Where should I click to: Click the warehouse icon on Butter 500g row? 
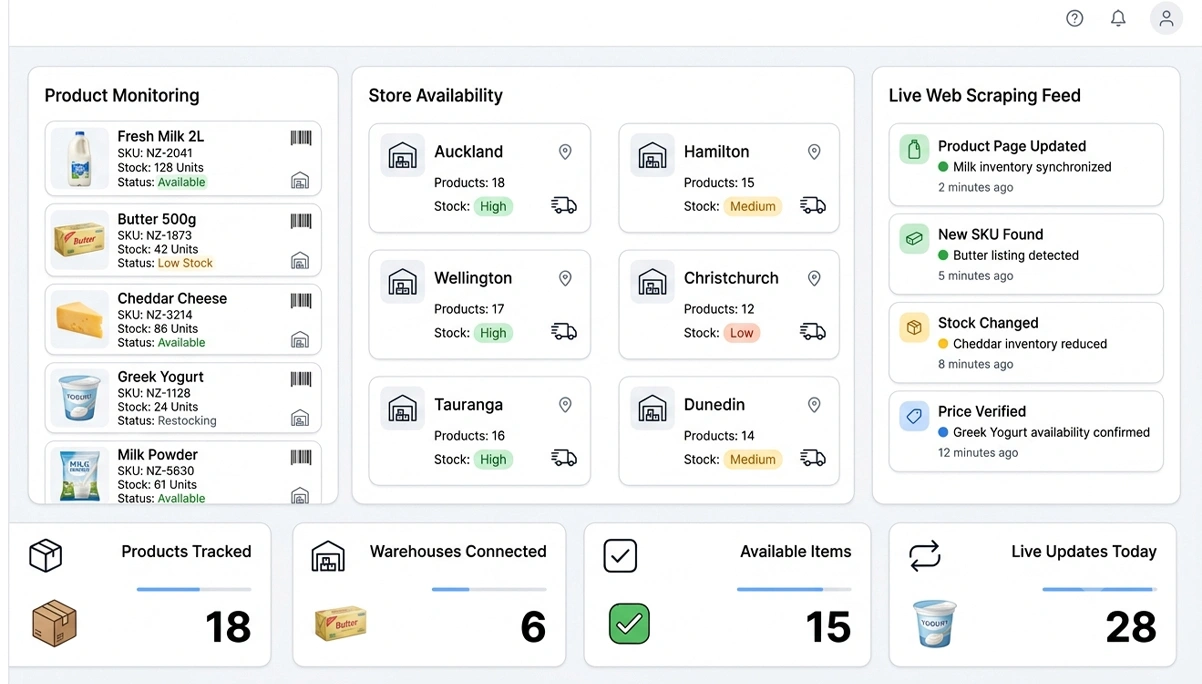[300, 261]
